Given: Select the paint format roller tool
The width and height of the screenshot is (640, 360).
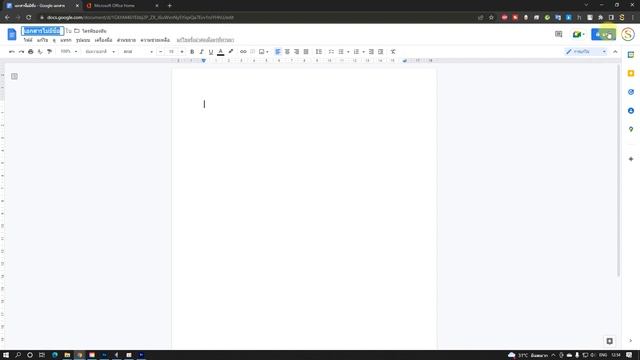Looking at the screenshot, I should click(49, 52).
